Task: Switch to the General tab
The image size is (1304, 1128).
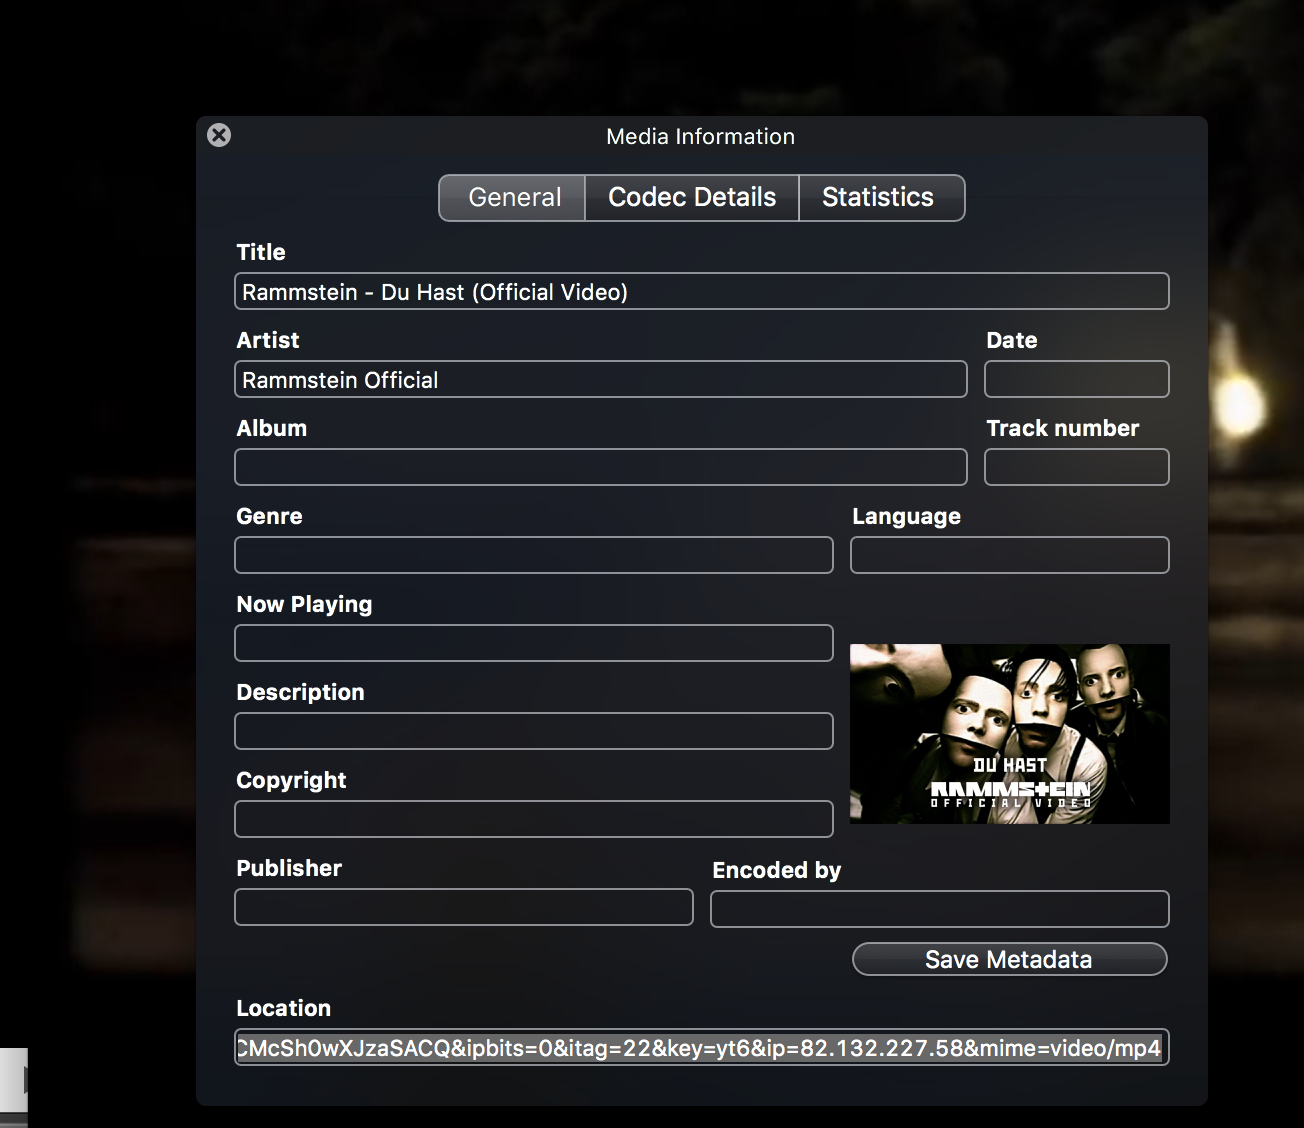Action: pos(513,198)
